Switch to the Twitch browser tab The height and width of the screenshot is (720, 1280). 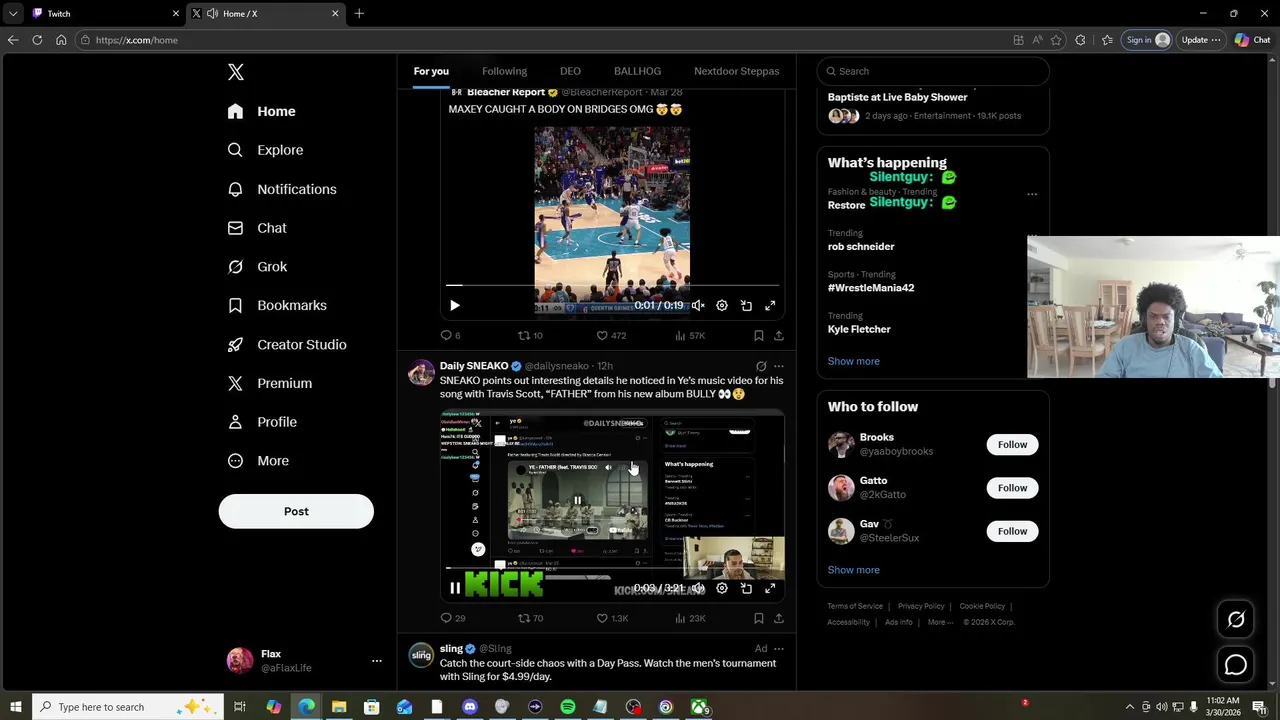coord(105,13)
